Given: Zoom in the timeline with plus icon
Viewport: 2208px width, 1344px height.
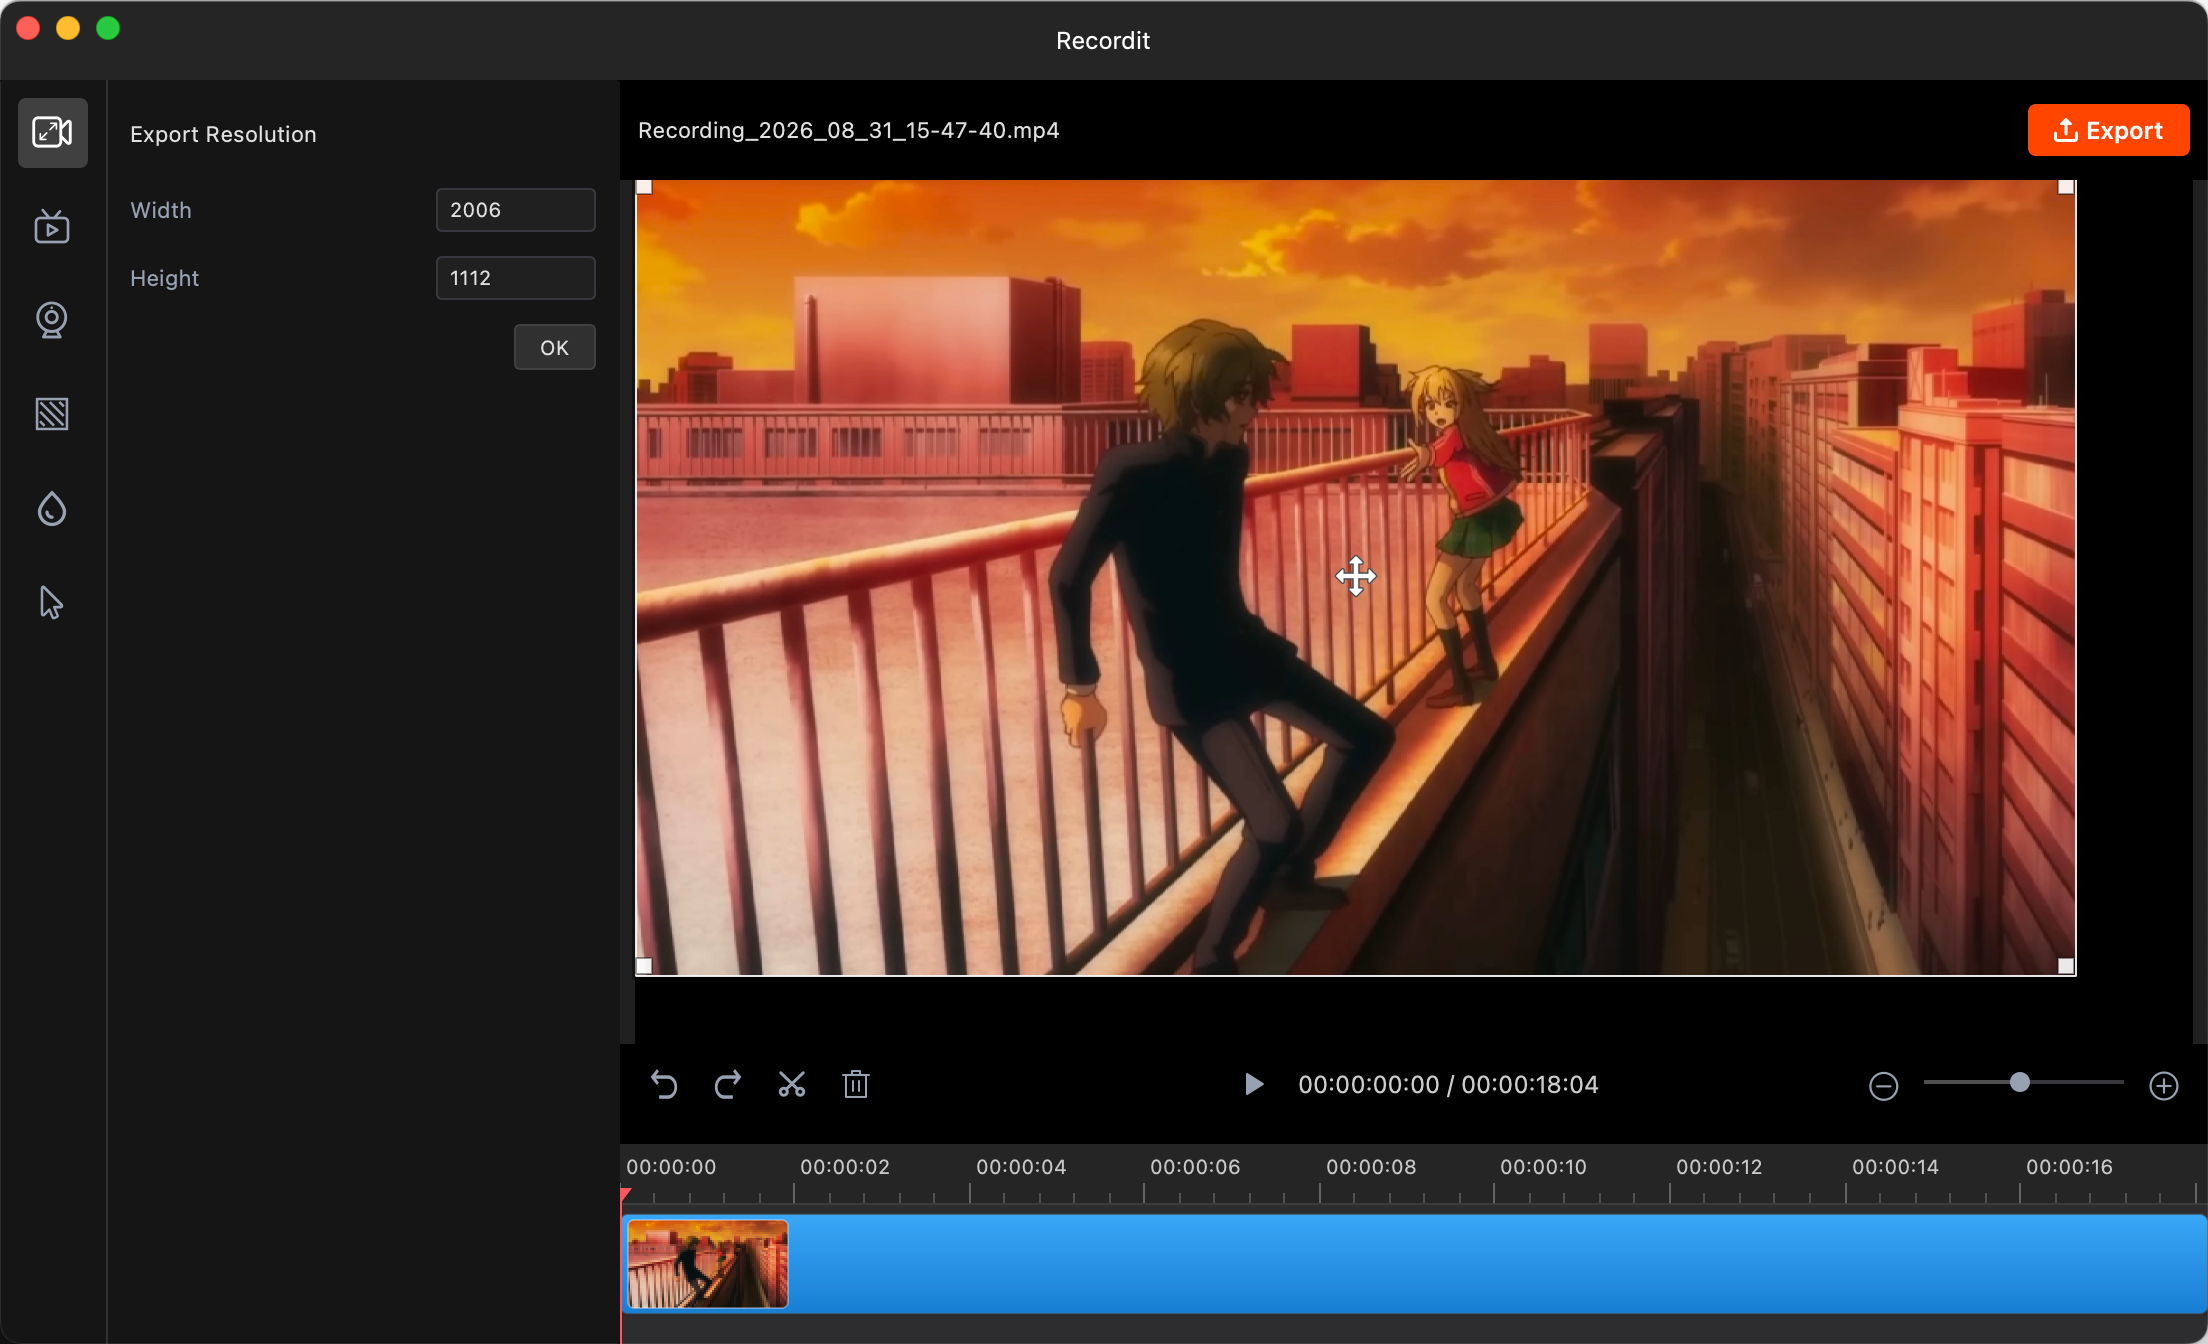Looking at the screenshot, I should pos(2164,1086).
